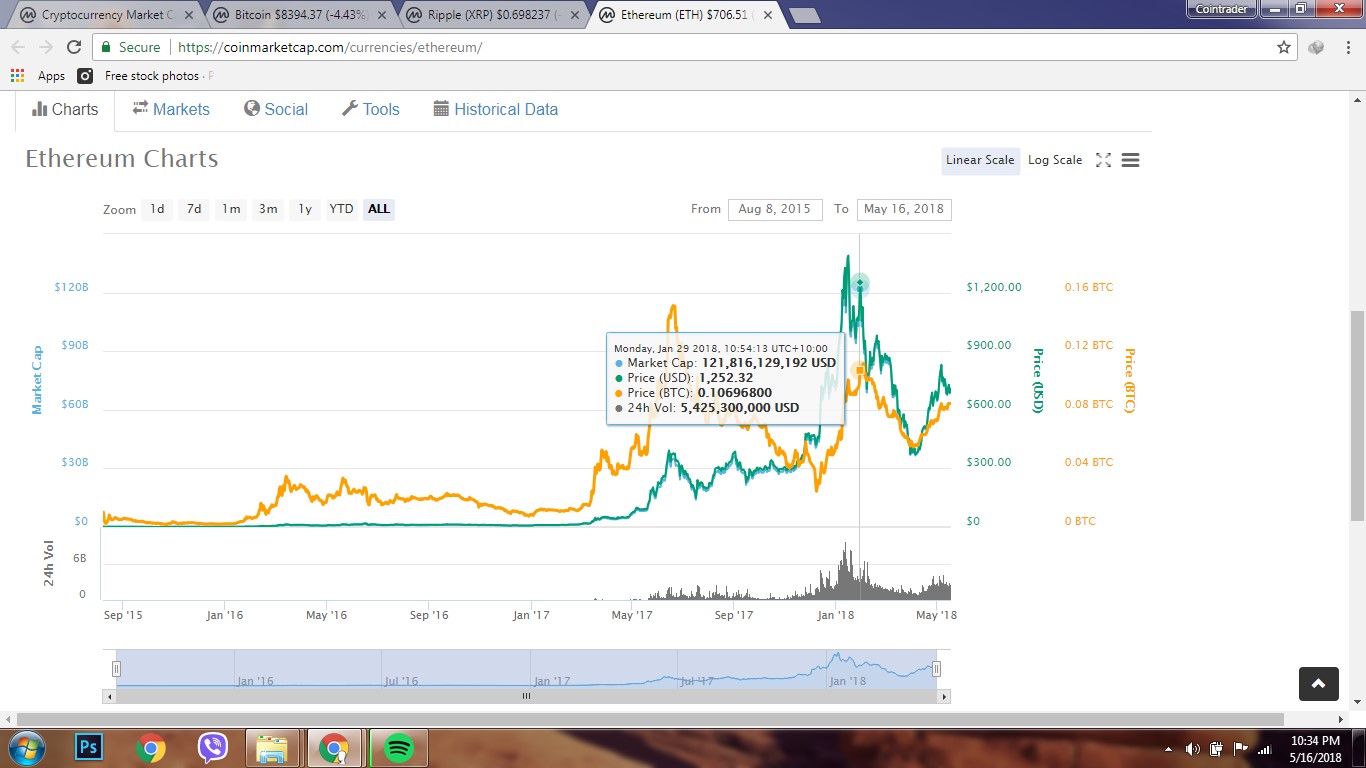The image size is (1366, 768).
Task: Edit the From date field
Action: [775, 209]
